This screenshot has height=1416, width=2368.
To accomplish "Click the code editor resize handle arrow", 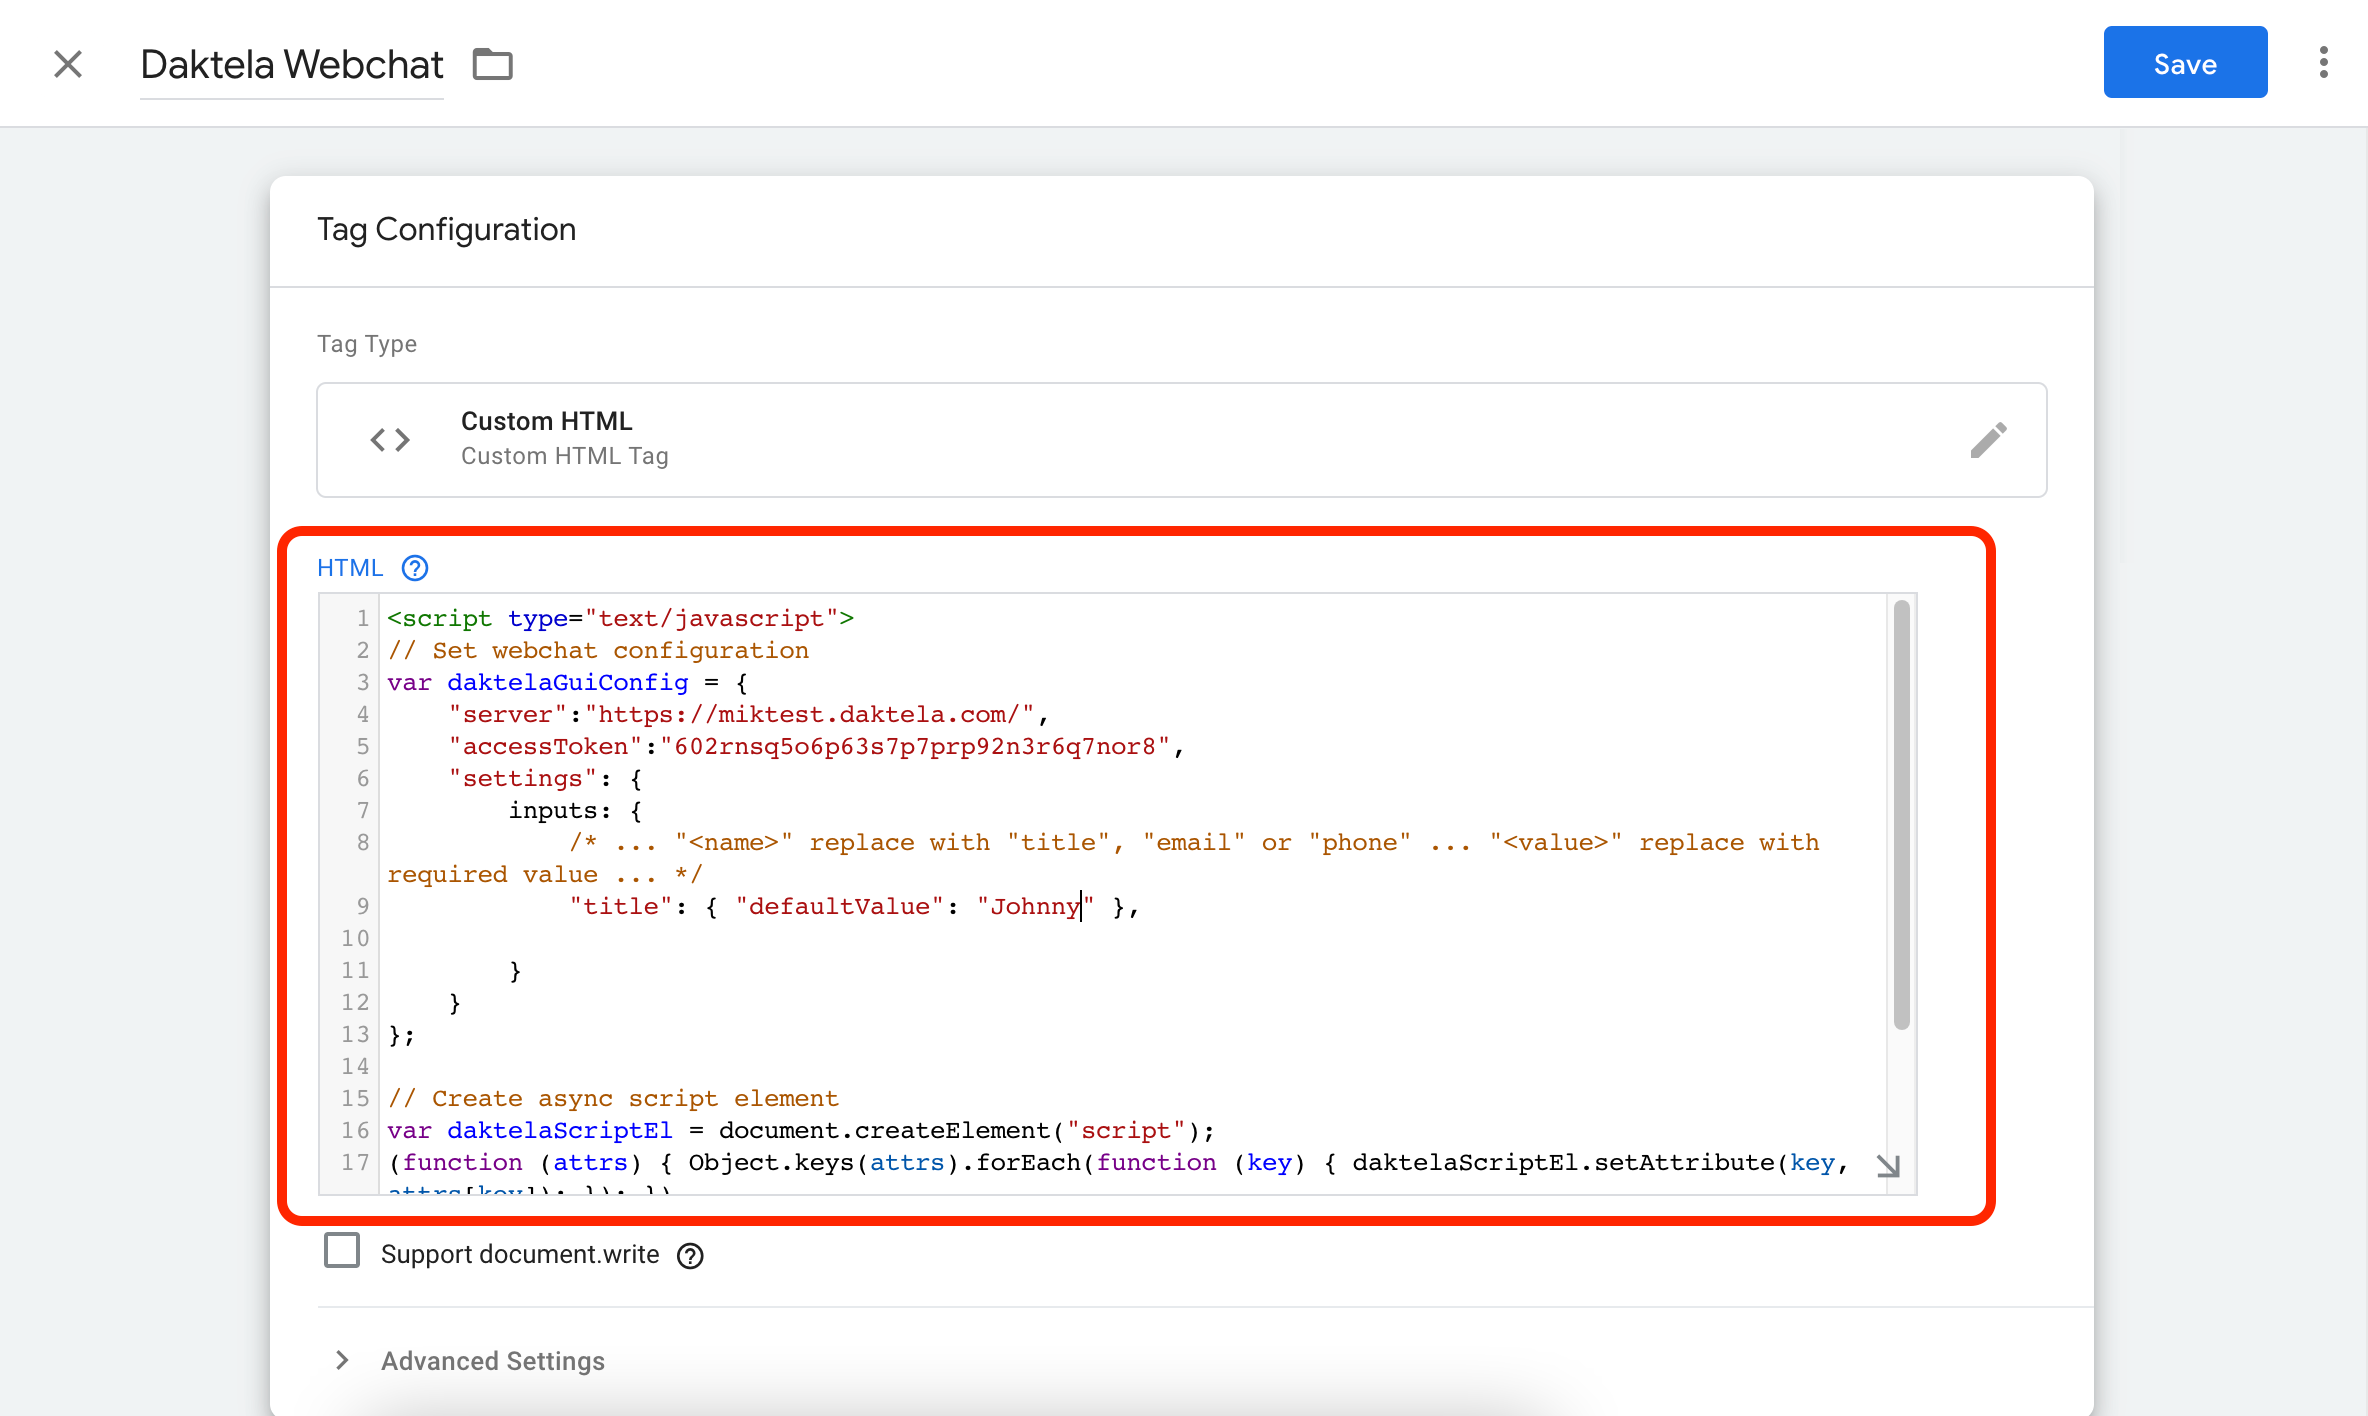I will tap(1887, 1166).
